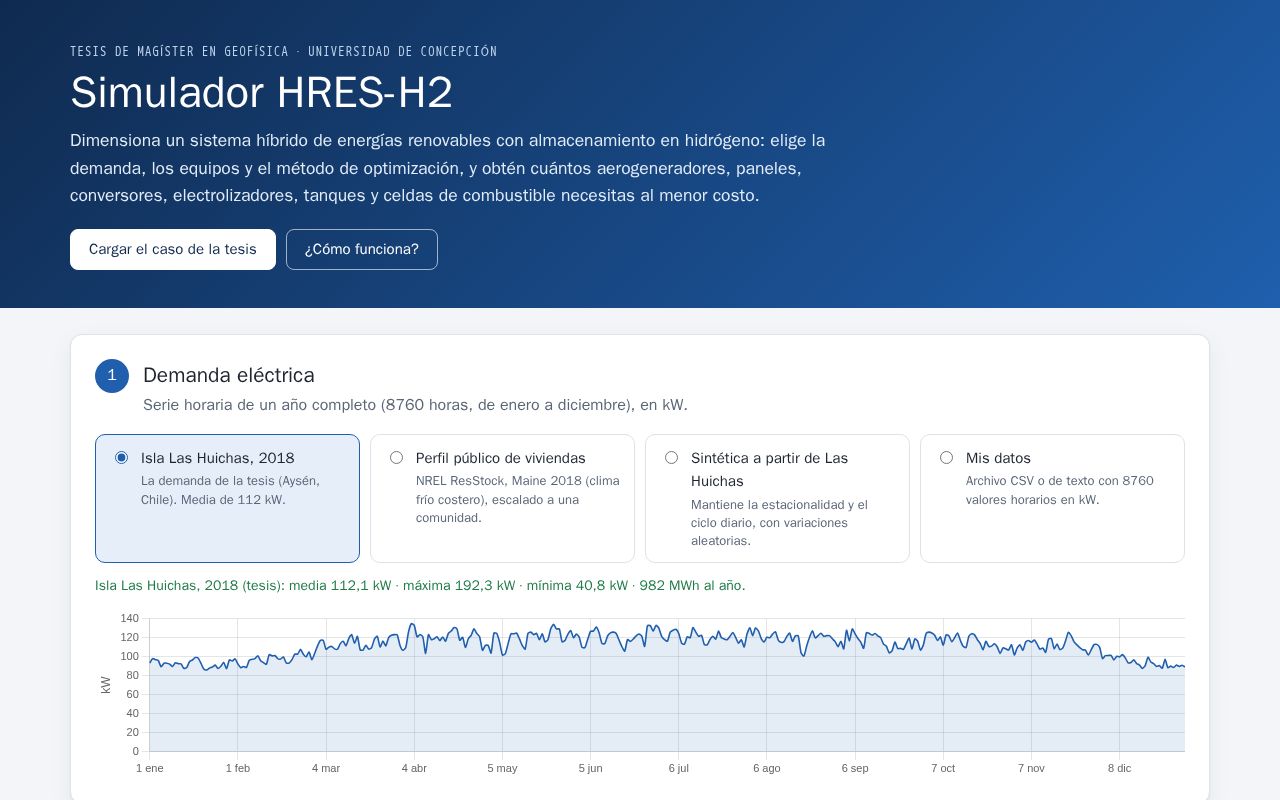1280x800 pixels.
Task: Click the 'Archivo CSV o de texto' description
Action: (x=1060, y=490)
